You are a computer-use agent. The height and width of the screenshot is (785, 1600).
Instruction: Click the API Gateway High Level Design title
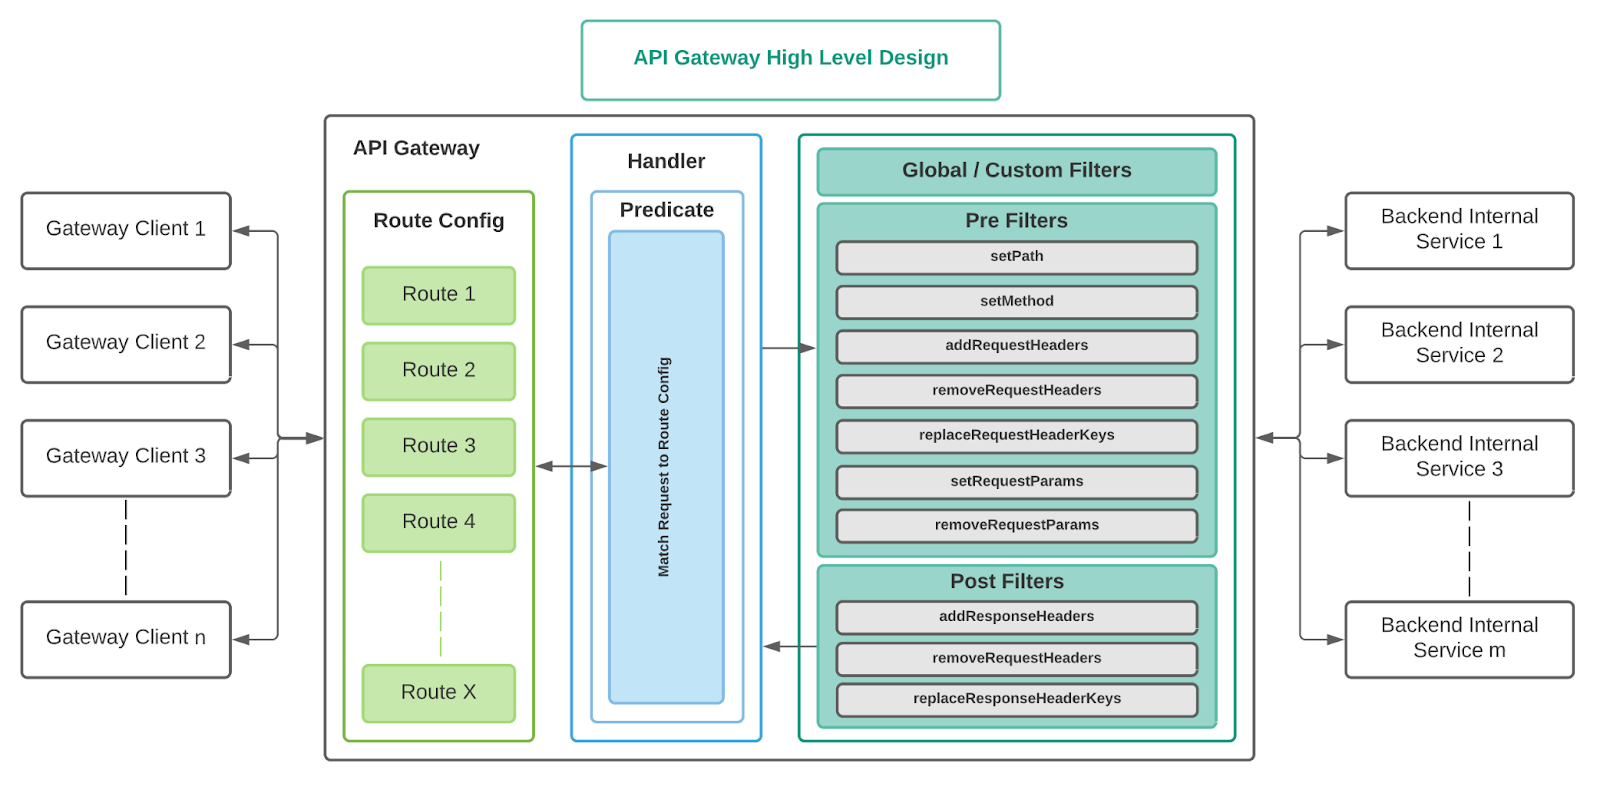pos(790,59)
